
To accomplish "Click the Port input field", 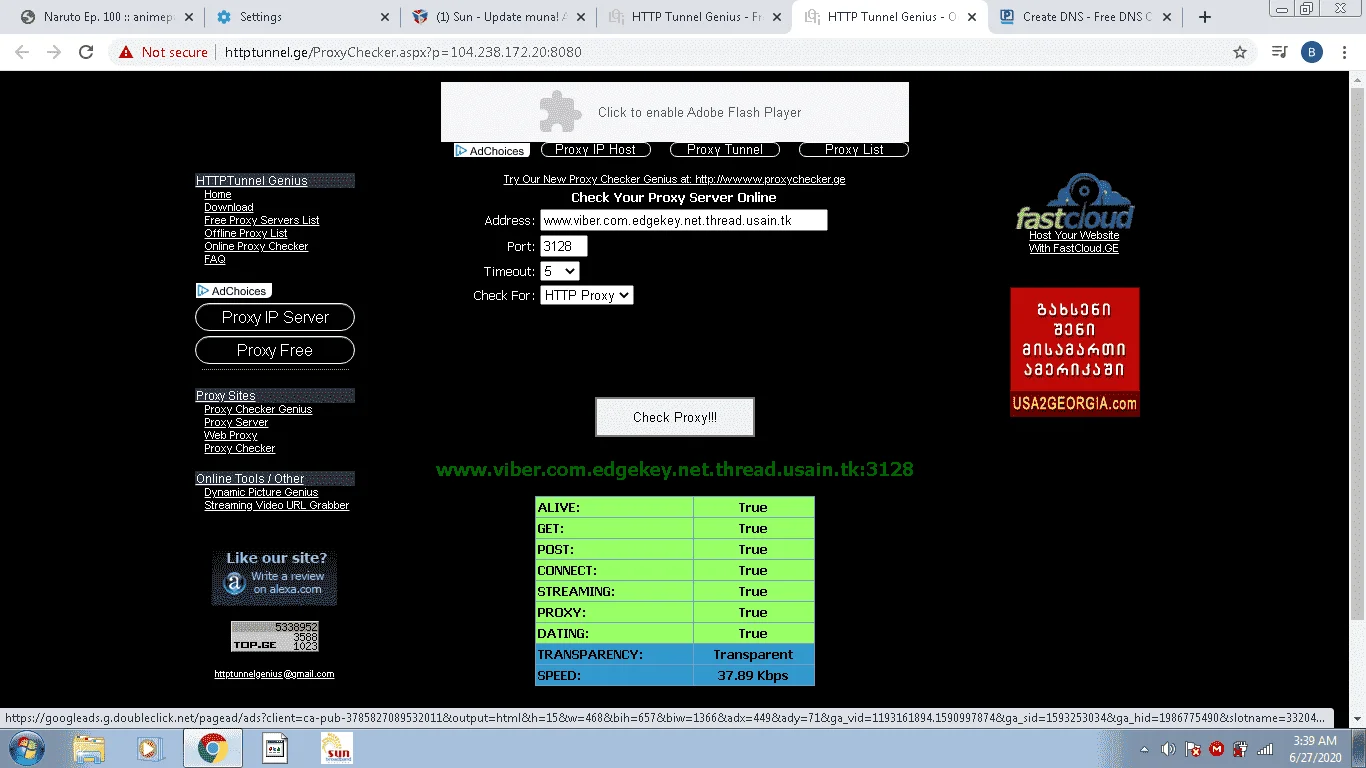I will point(564,246).
